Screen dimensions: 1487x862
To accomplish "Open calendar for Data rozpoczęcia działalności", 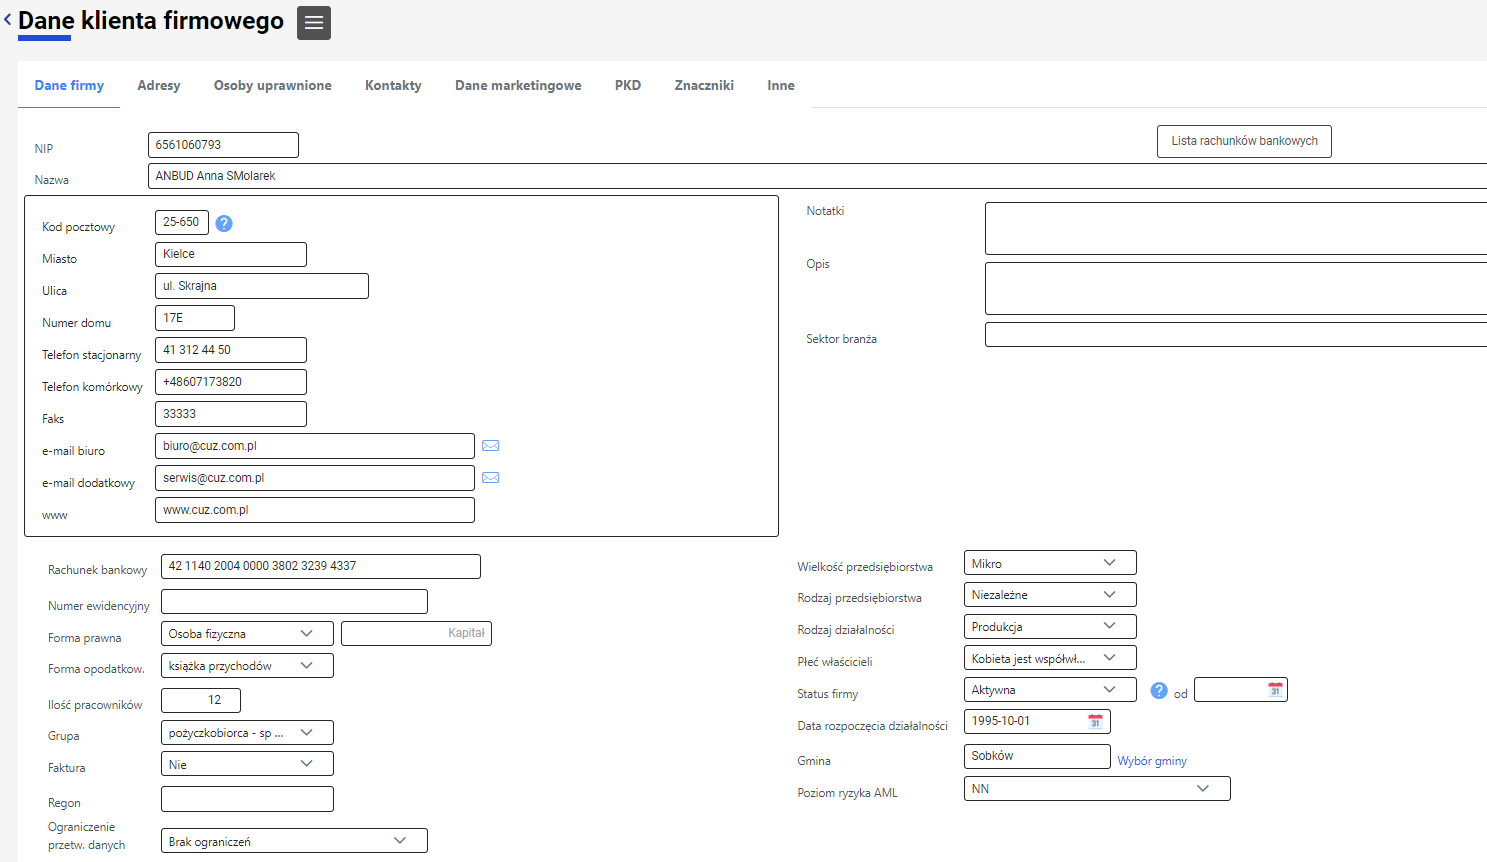I will pos(1095,721).
